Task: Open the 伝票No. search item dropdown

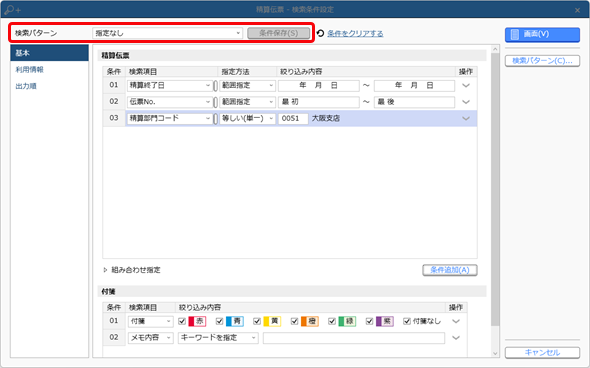Action: tap(169, 102)
